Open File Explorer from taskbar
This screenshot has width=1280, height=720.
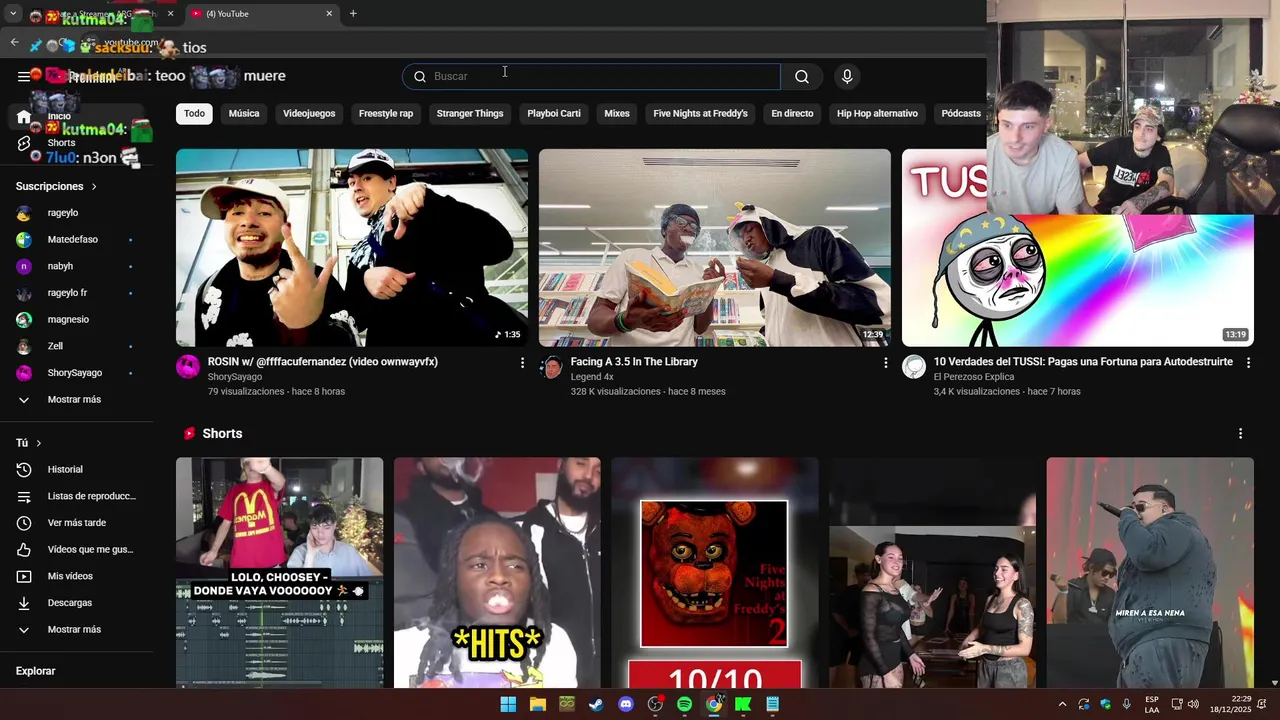coord(538,705)
